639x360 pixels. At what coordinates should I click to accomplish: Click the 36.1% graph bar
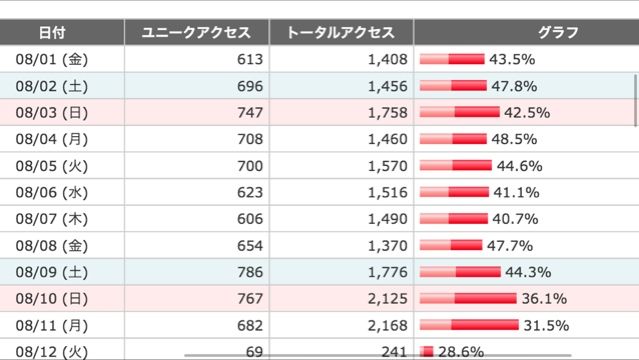coord(468,298)
